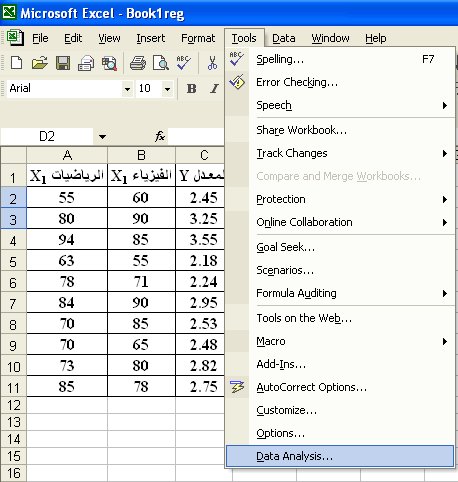458x482 pixels.
Task: Open the Data menu
Action: point(284,38)
